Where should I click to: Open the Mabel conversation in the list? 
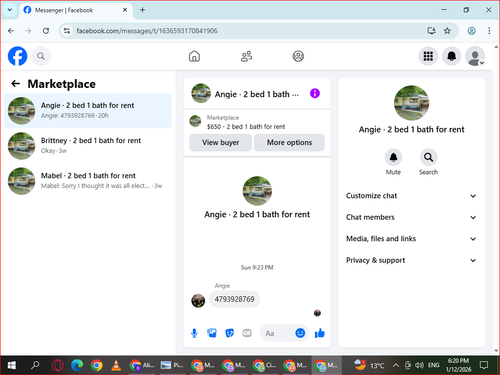pos(88,181)
